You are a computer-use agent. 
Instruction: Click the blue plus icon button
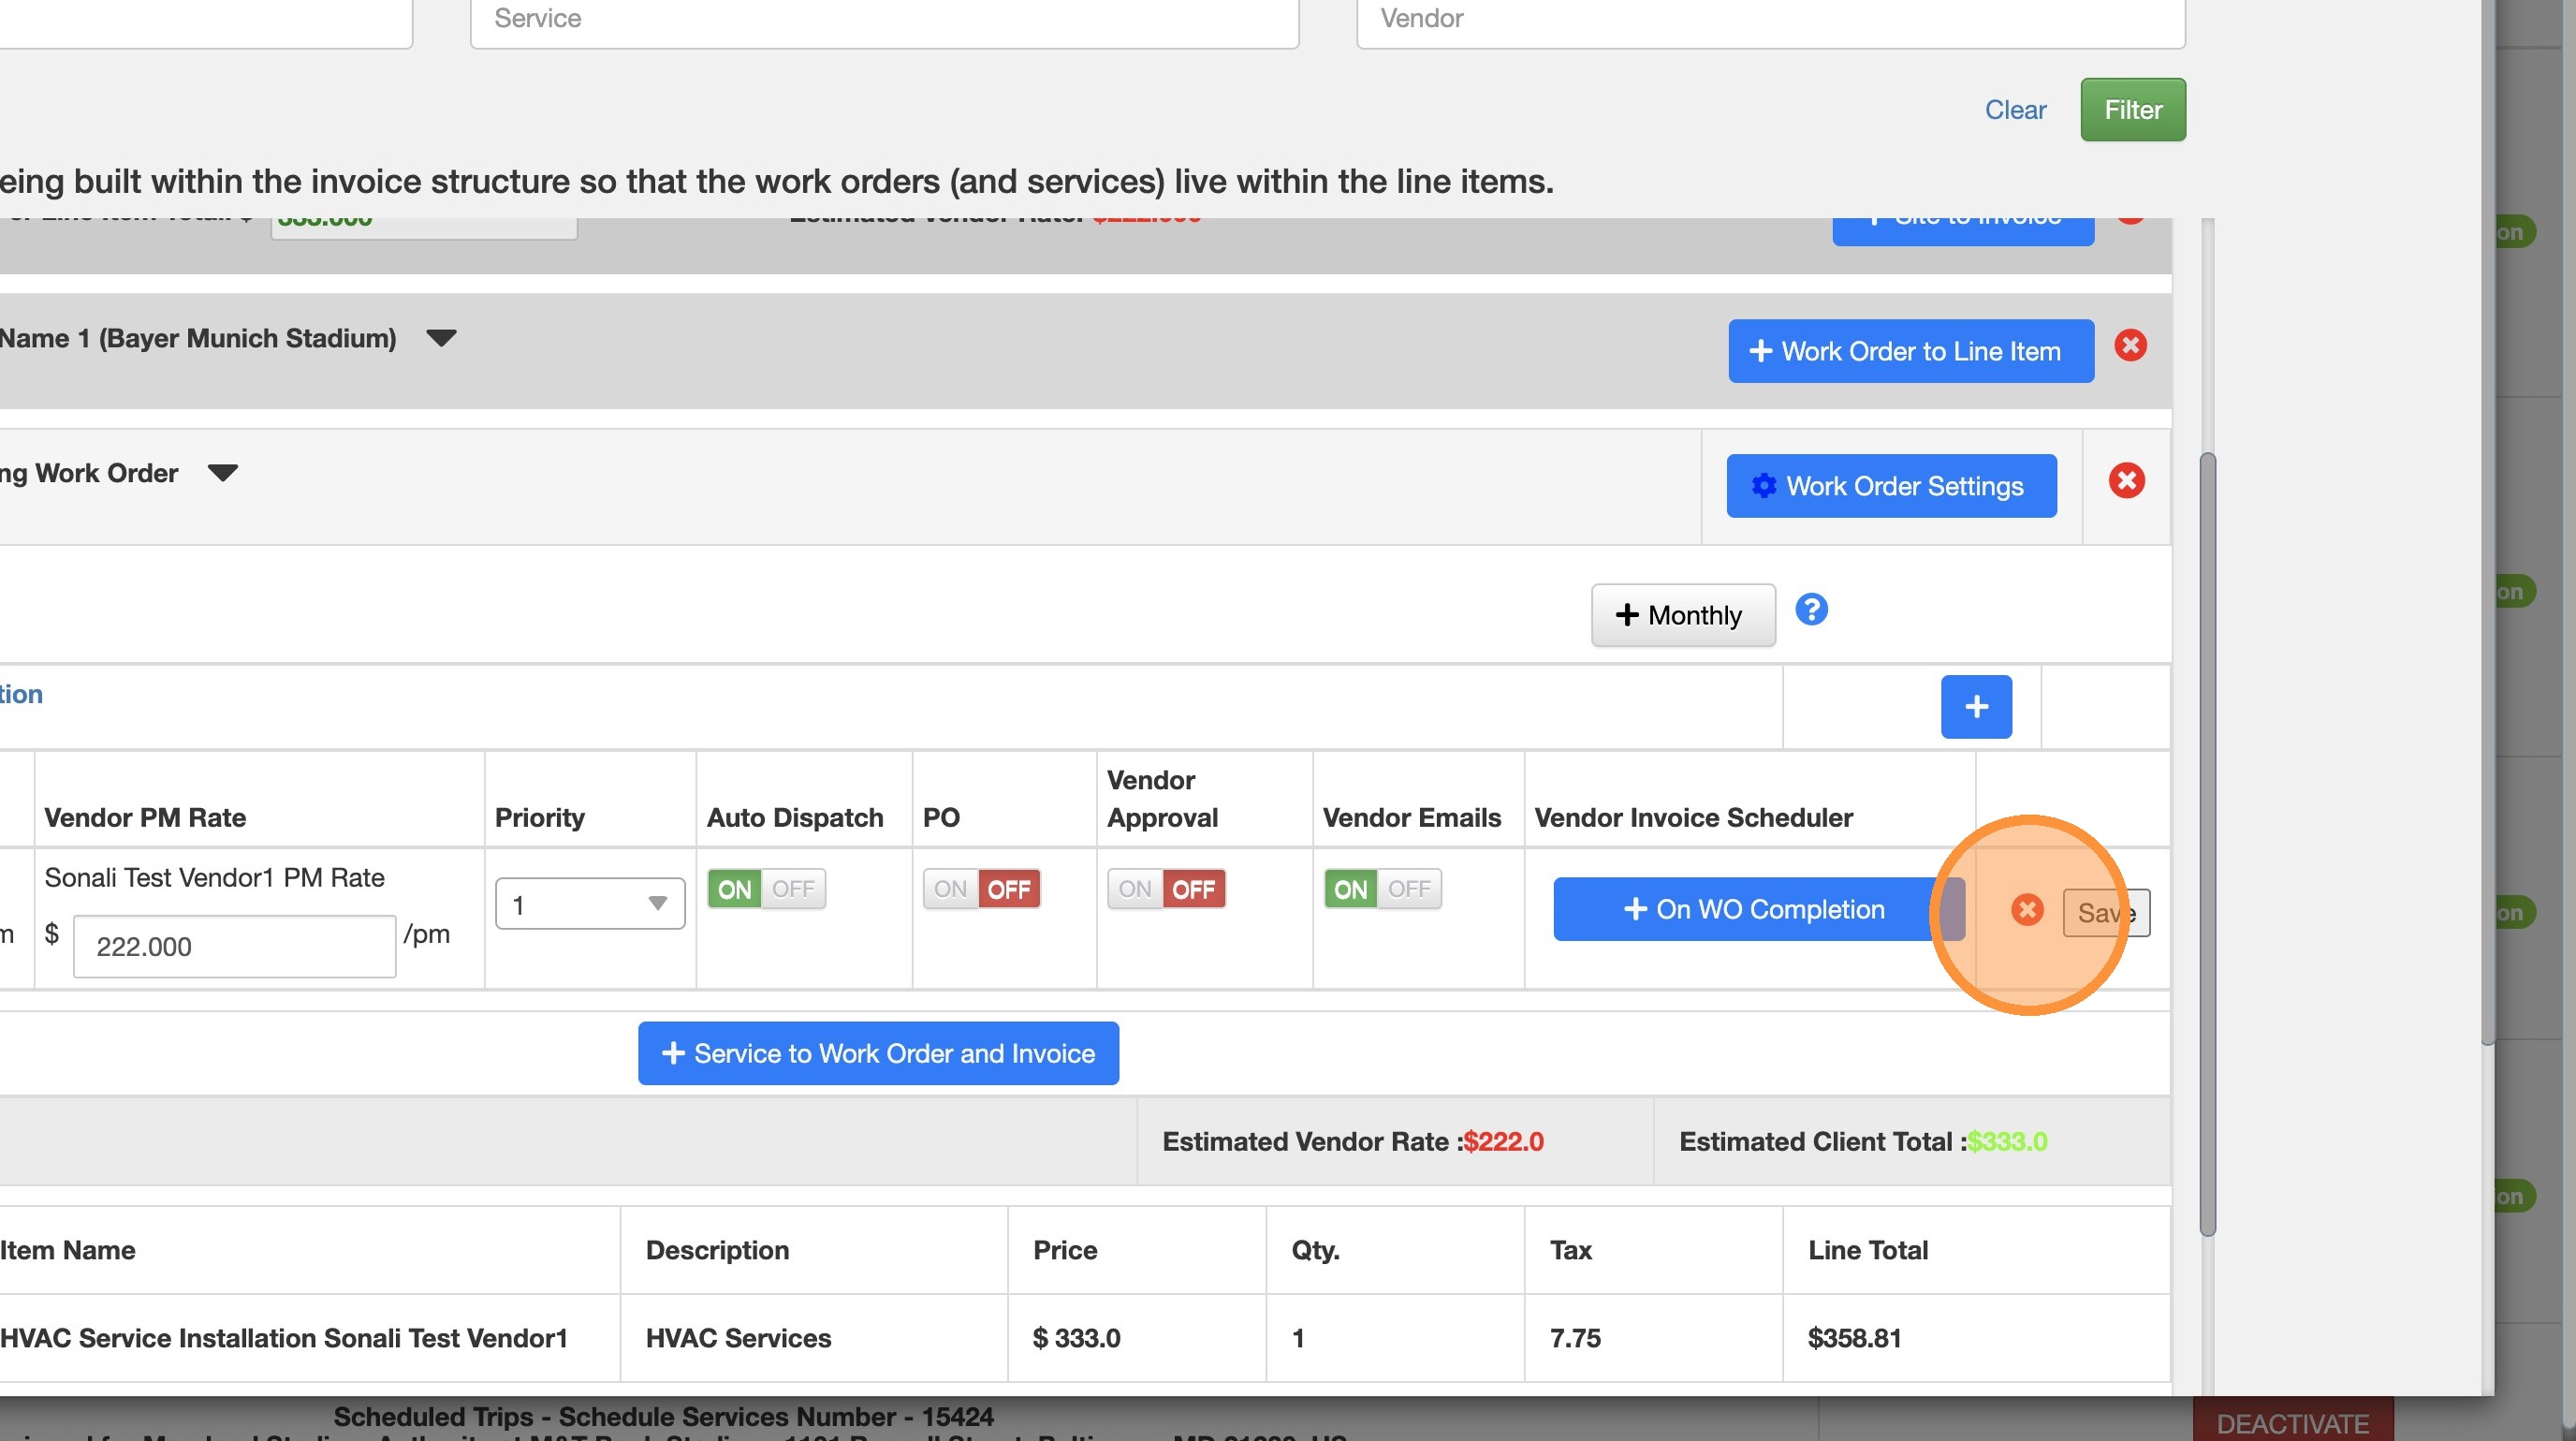click(1975, 707)
